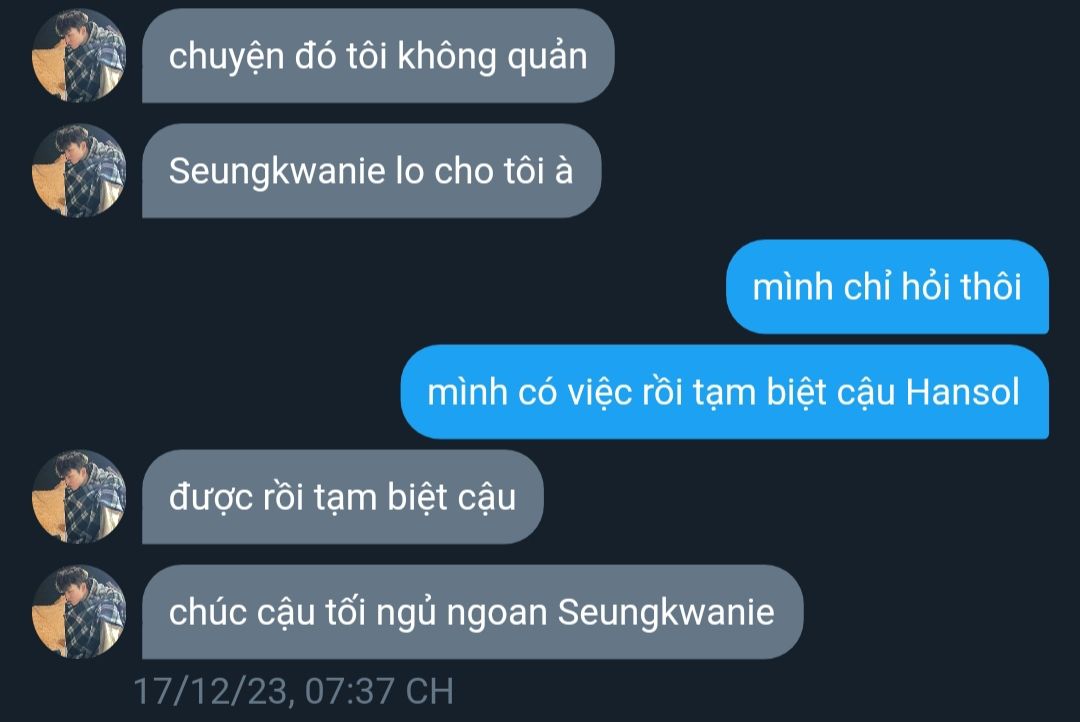The image size is (1080, 722).
Task: Tap profile picture next to "Seungkwanie lo cho tôi à"
Action: point(79,171)
